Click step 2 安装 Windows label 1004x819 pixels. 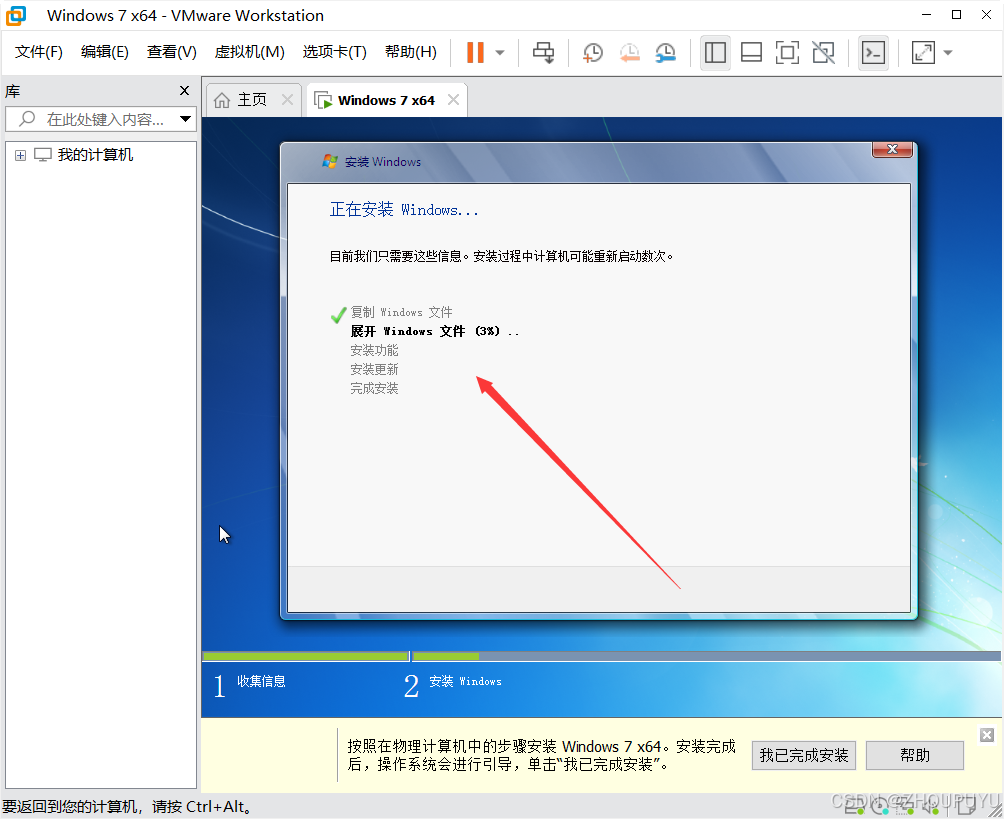click(465, 681)
